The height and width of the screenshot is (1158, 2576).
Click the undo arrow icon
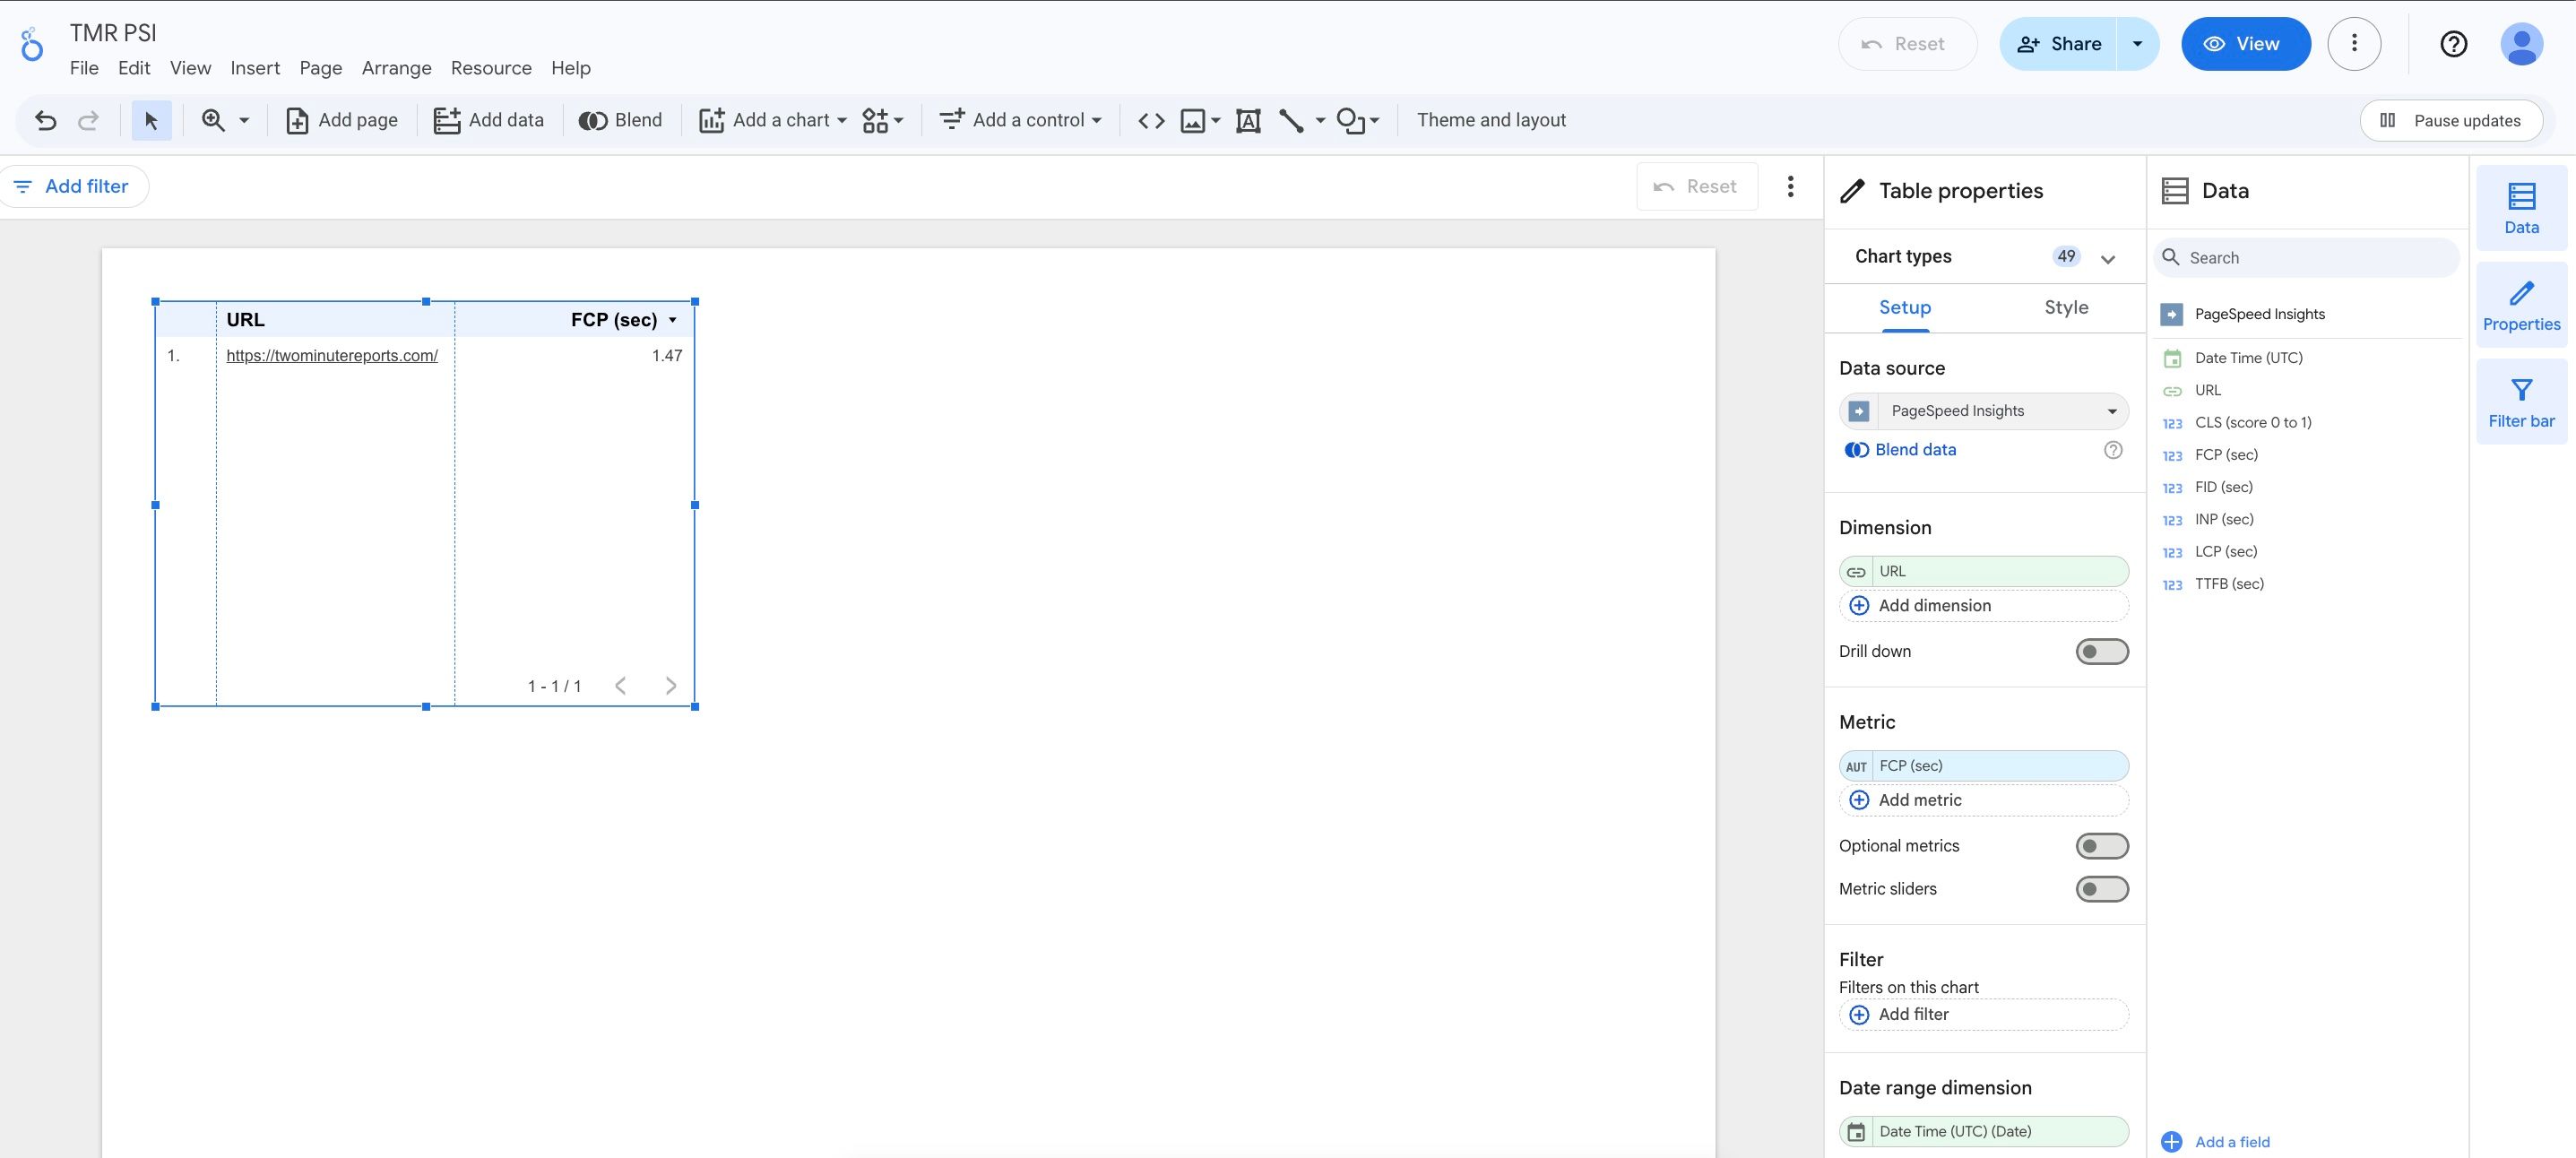point(46,120)
